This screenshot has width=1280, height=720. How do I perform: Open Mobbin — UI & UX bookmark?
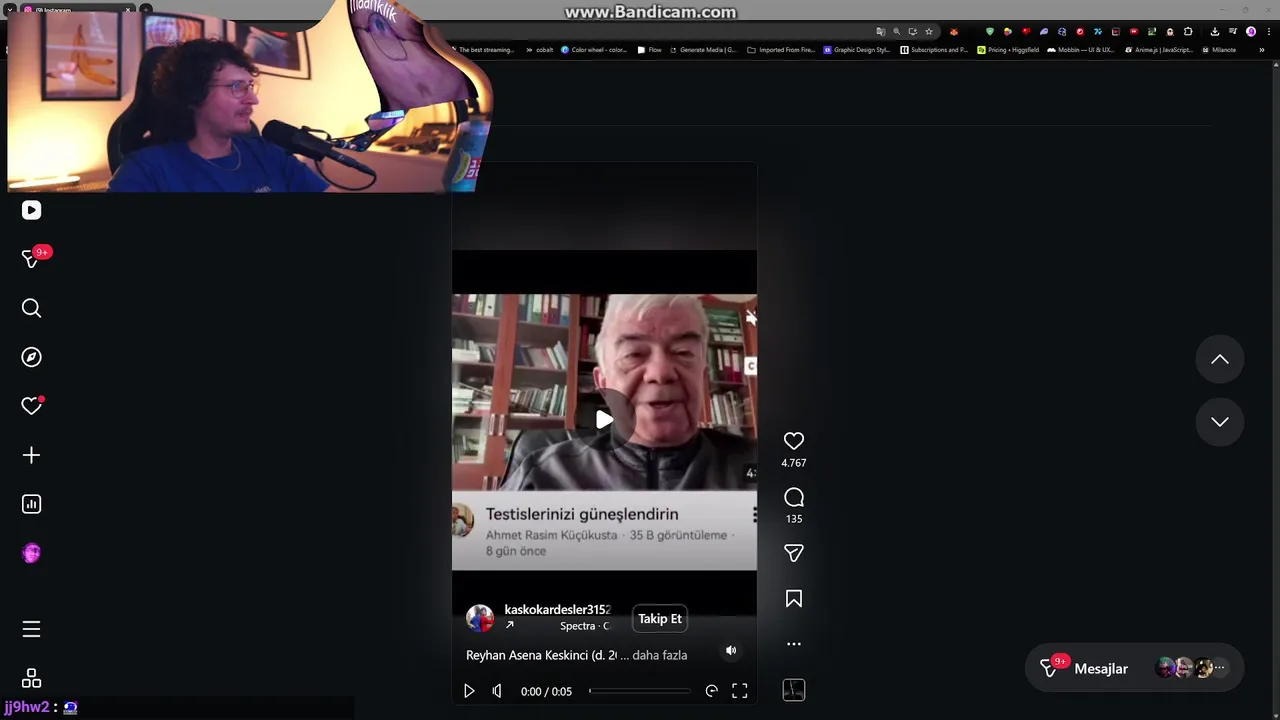tap(1081, 50)
